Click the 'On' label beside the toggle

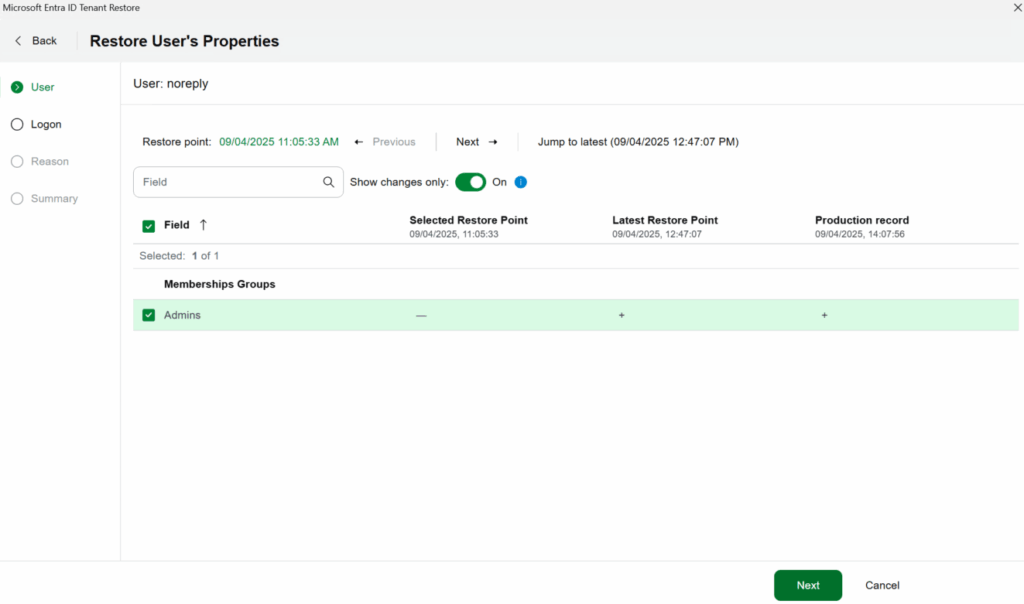click(500, 182)
